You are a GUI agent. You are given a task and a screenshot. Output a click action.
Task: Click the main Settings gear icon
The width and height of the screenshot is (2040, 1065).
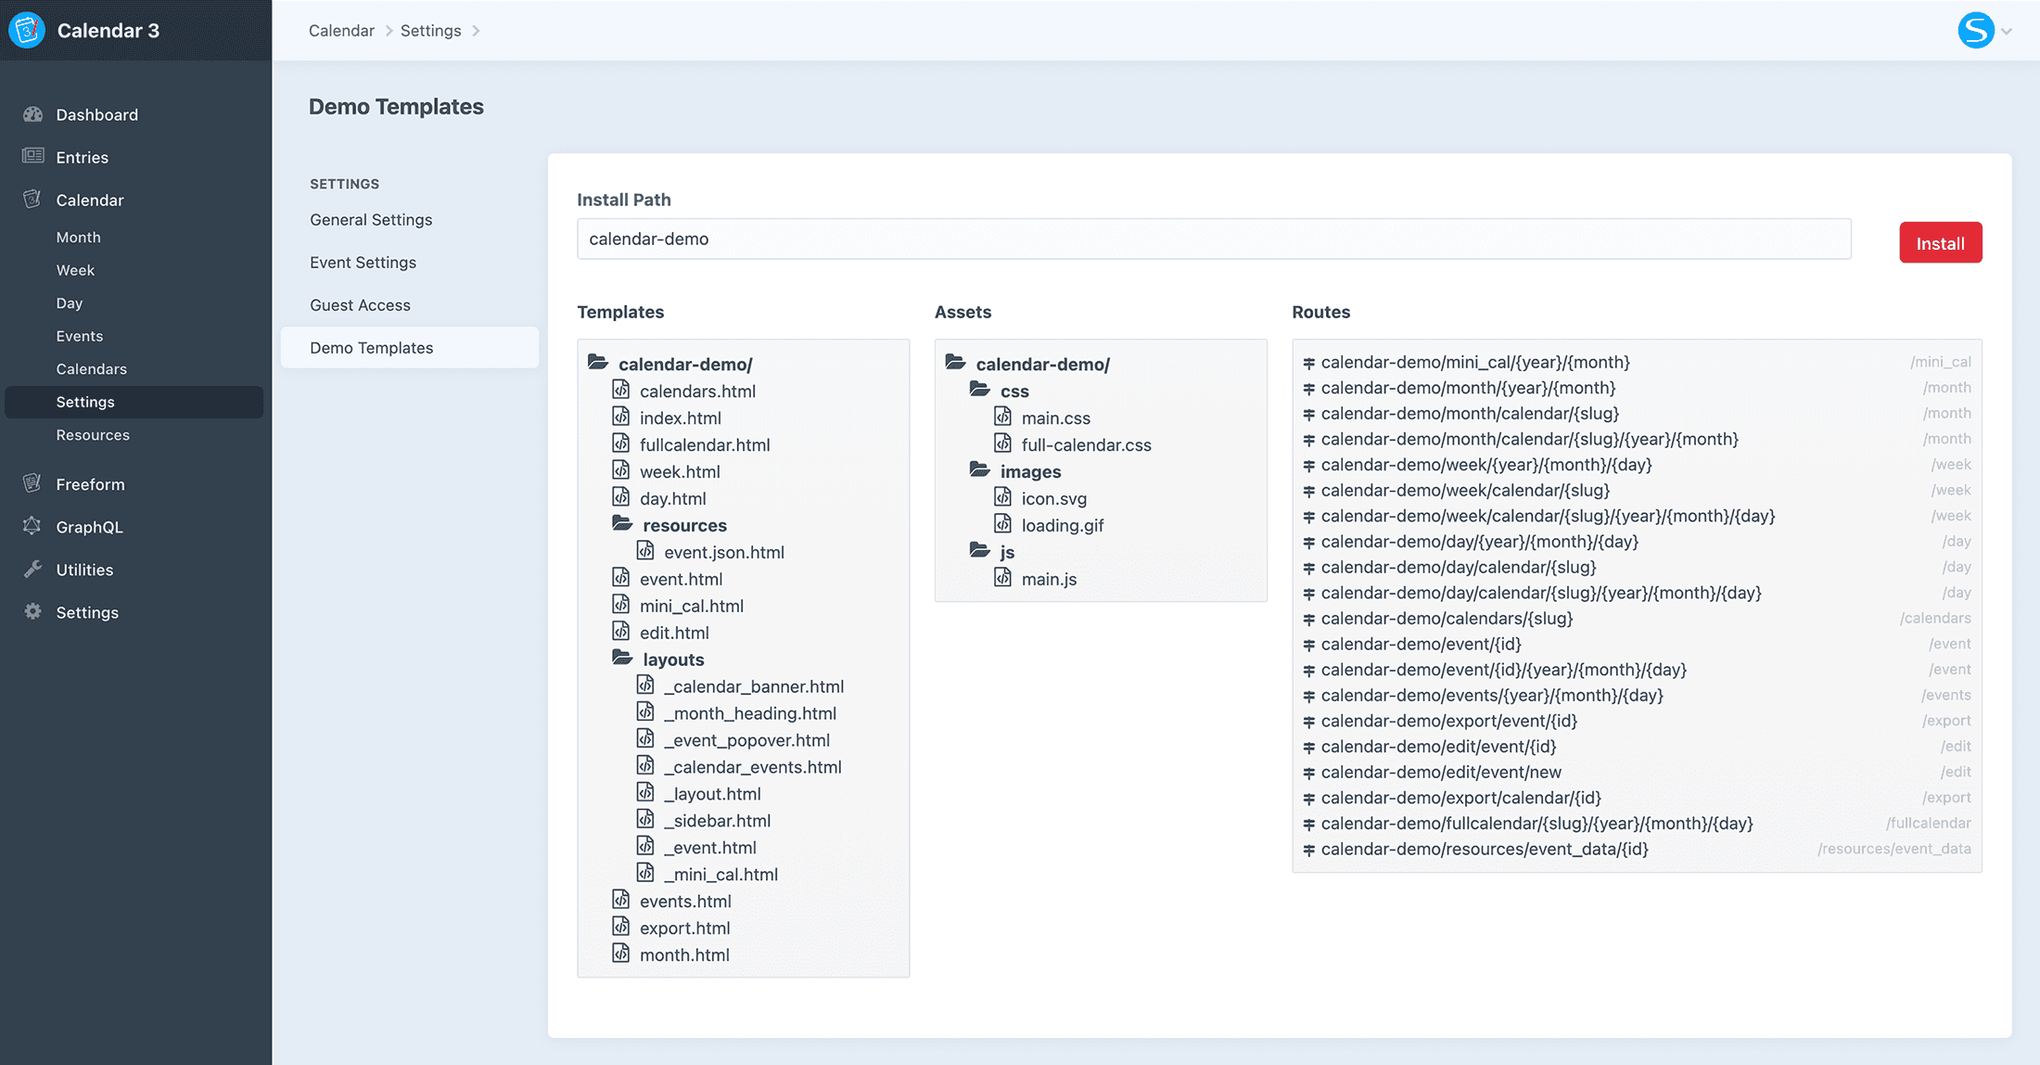[33, 612]
